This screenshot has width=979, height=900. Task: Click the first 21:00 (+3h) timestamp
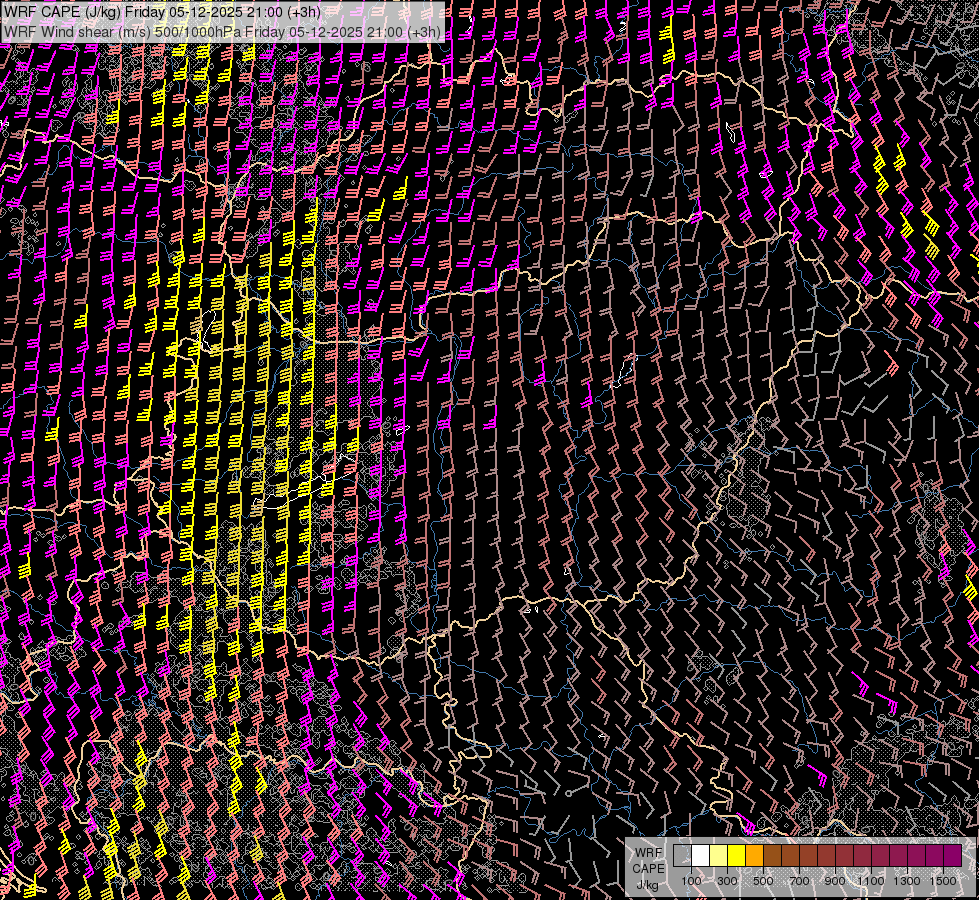(x=285, y=11)
